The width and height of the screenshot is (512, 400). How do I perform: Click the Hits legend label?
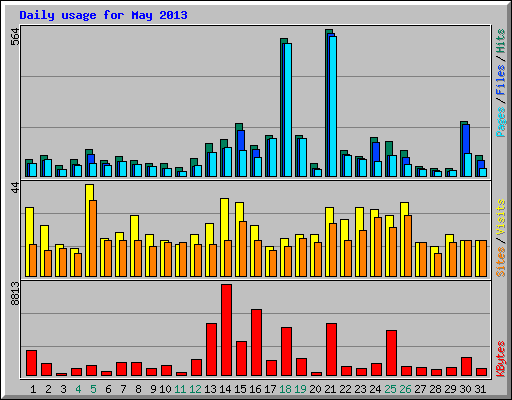click(500, 41)
